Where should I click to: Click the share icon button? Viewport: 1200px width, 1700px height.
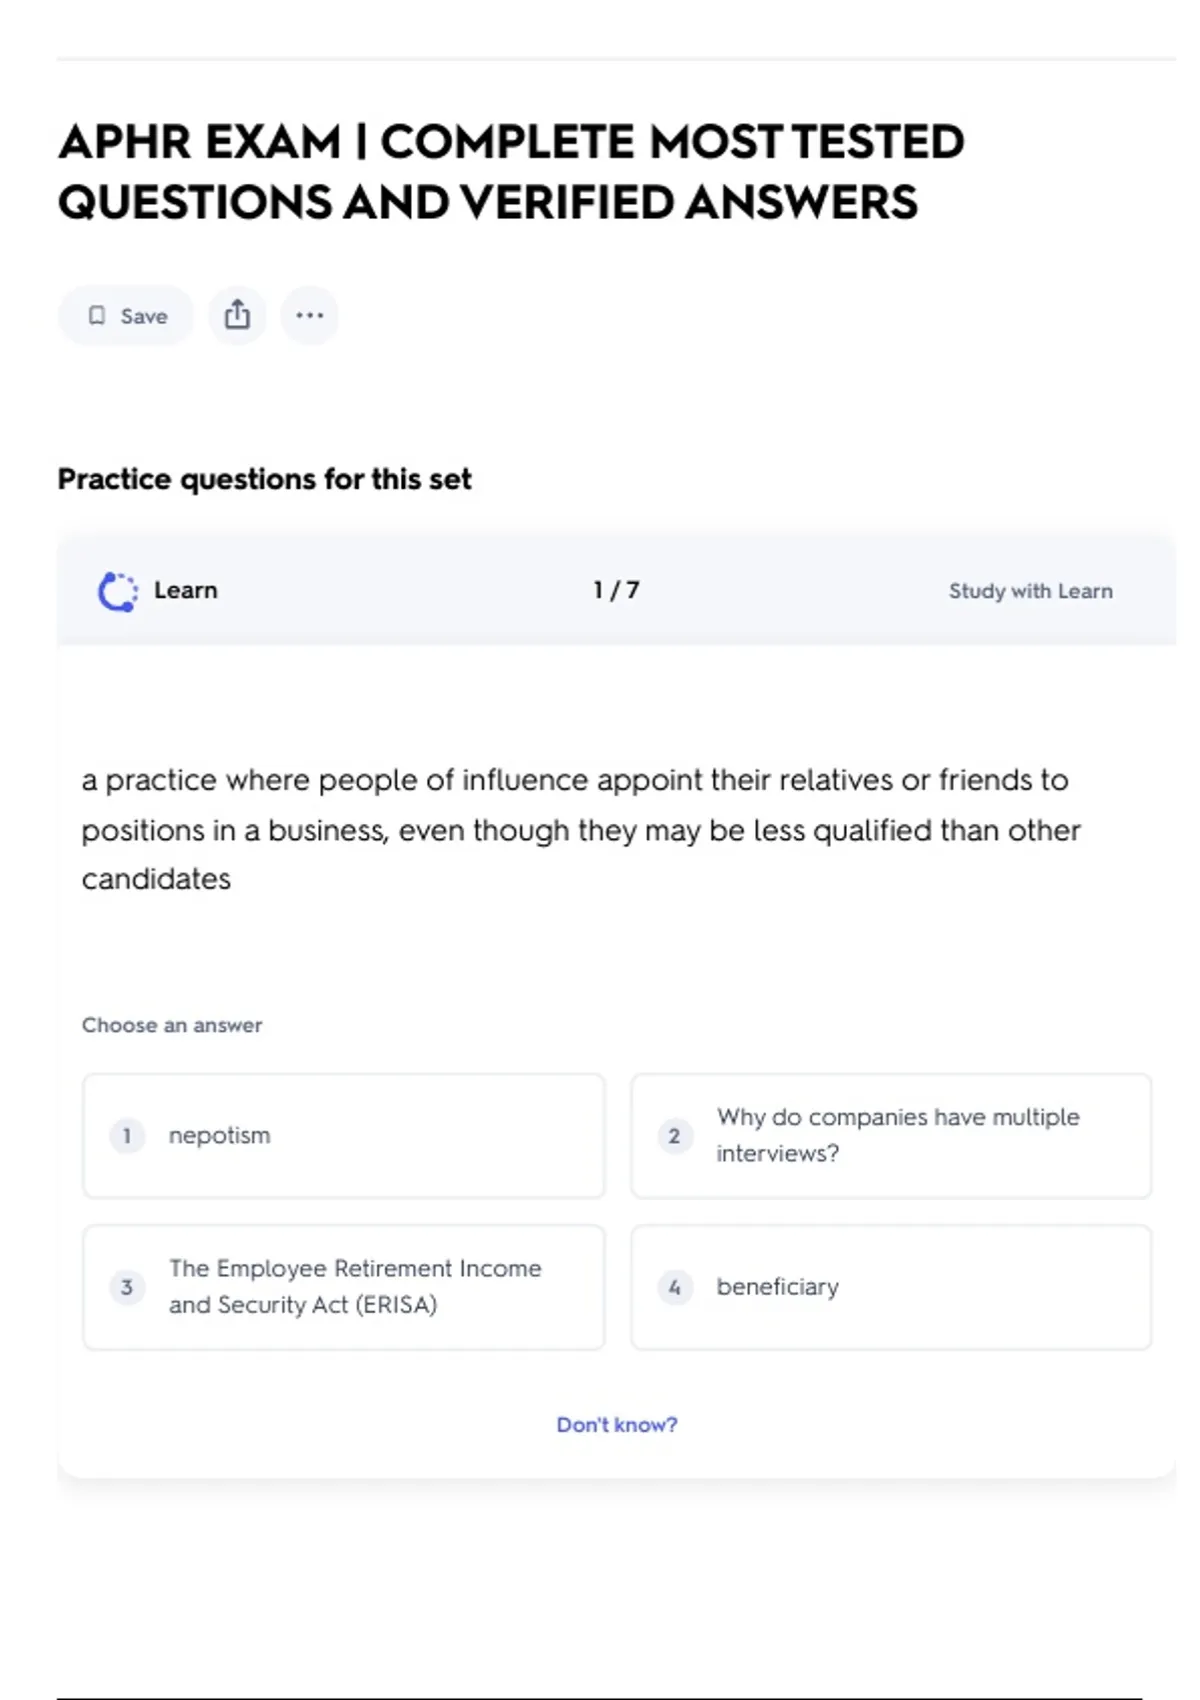click(x=237, y=315)
